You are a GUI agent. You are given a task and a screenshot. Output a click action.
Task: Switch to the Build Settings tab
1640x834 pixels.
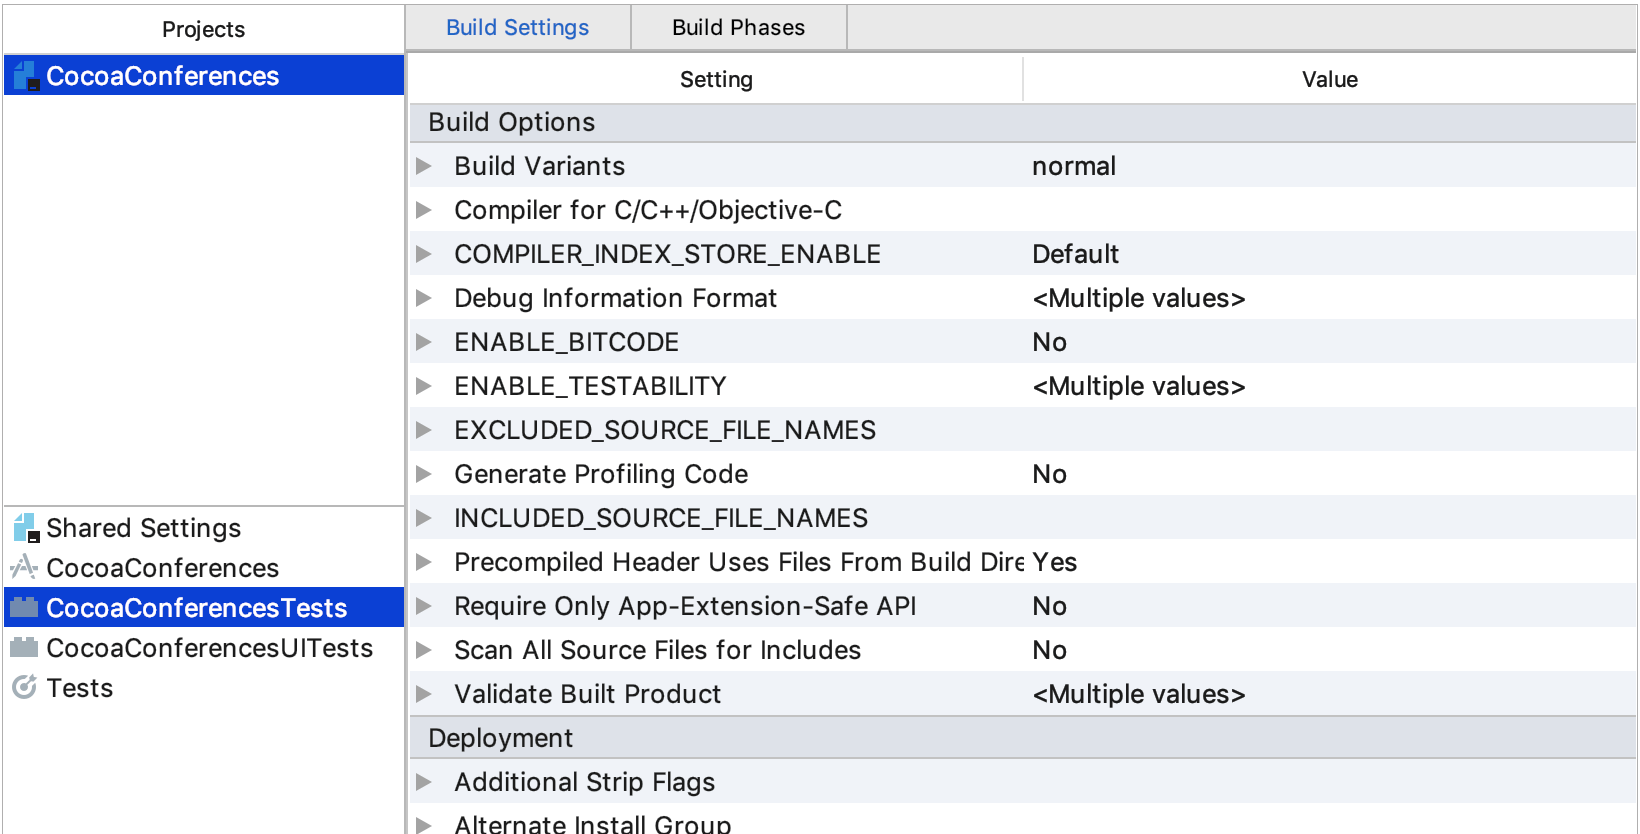point(518,28)
